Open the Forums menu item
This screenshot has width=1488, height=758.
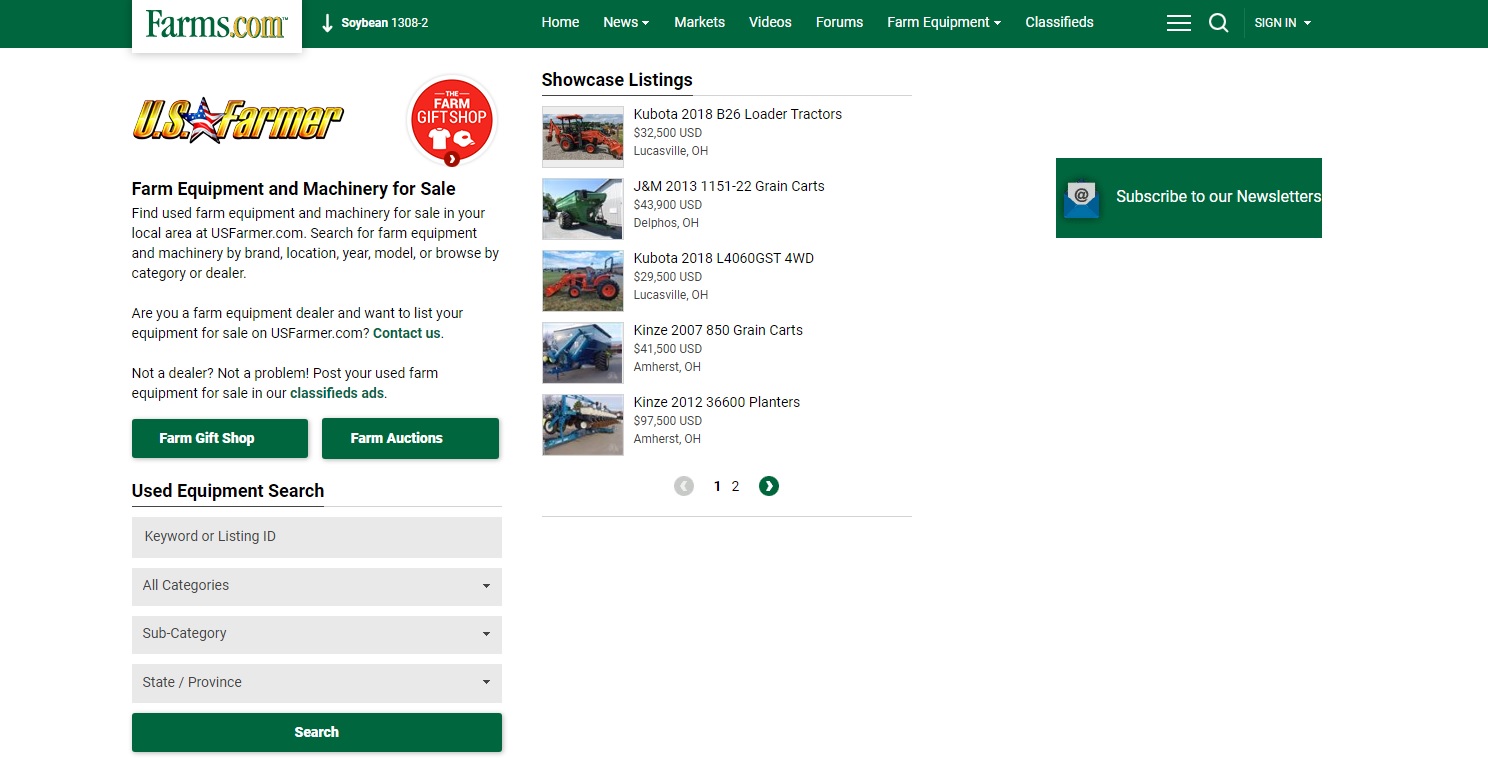tap(839, 22)
